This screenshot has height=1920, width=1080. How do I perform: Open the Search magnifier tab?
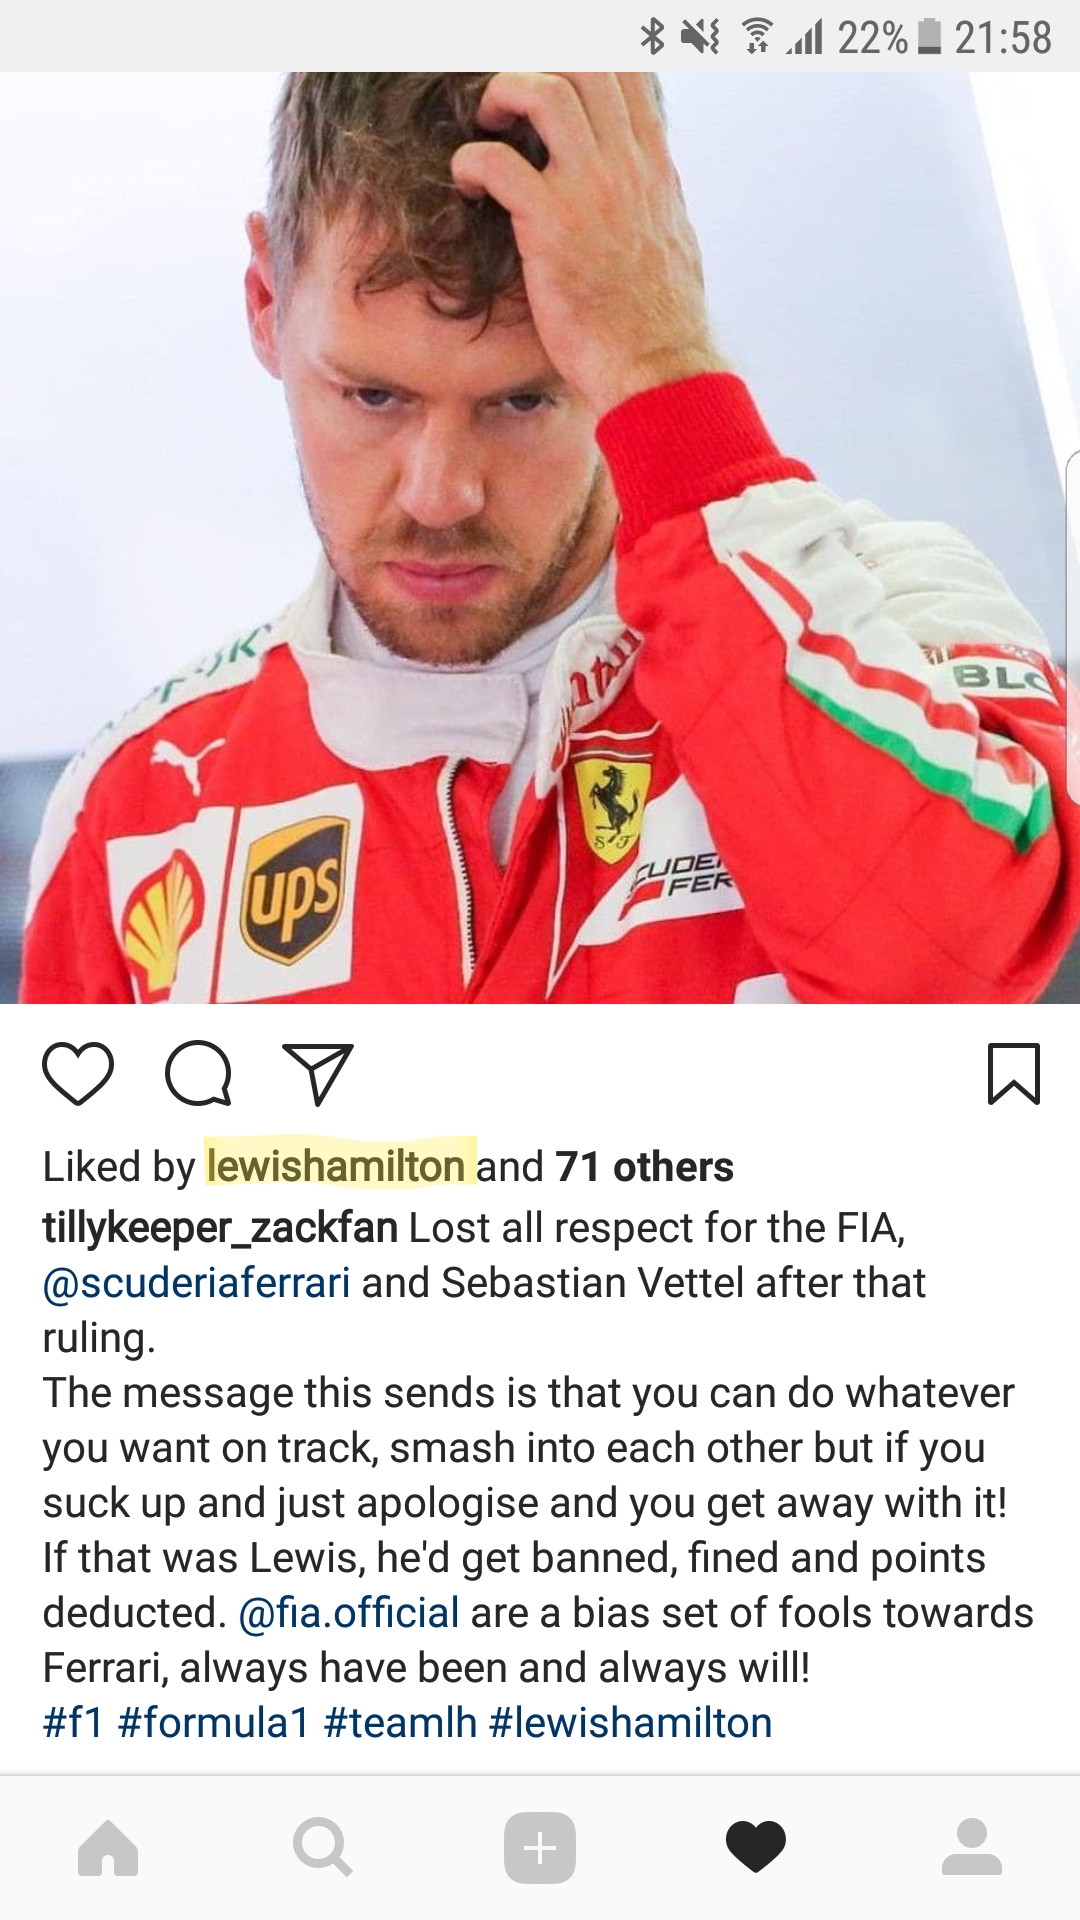pos(323,1847)
